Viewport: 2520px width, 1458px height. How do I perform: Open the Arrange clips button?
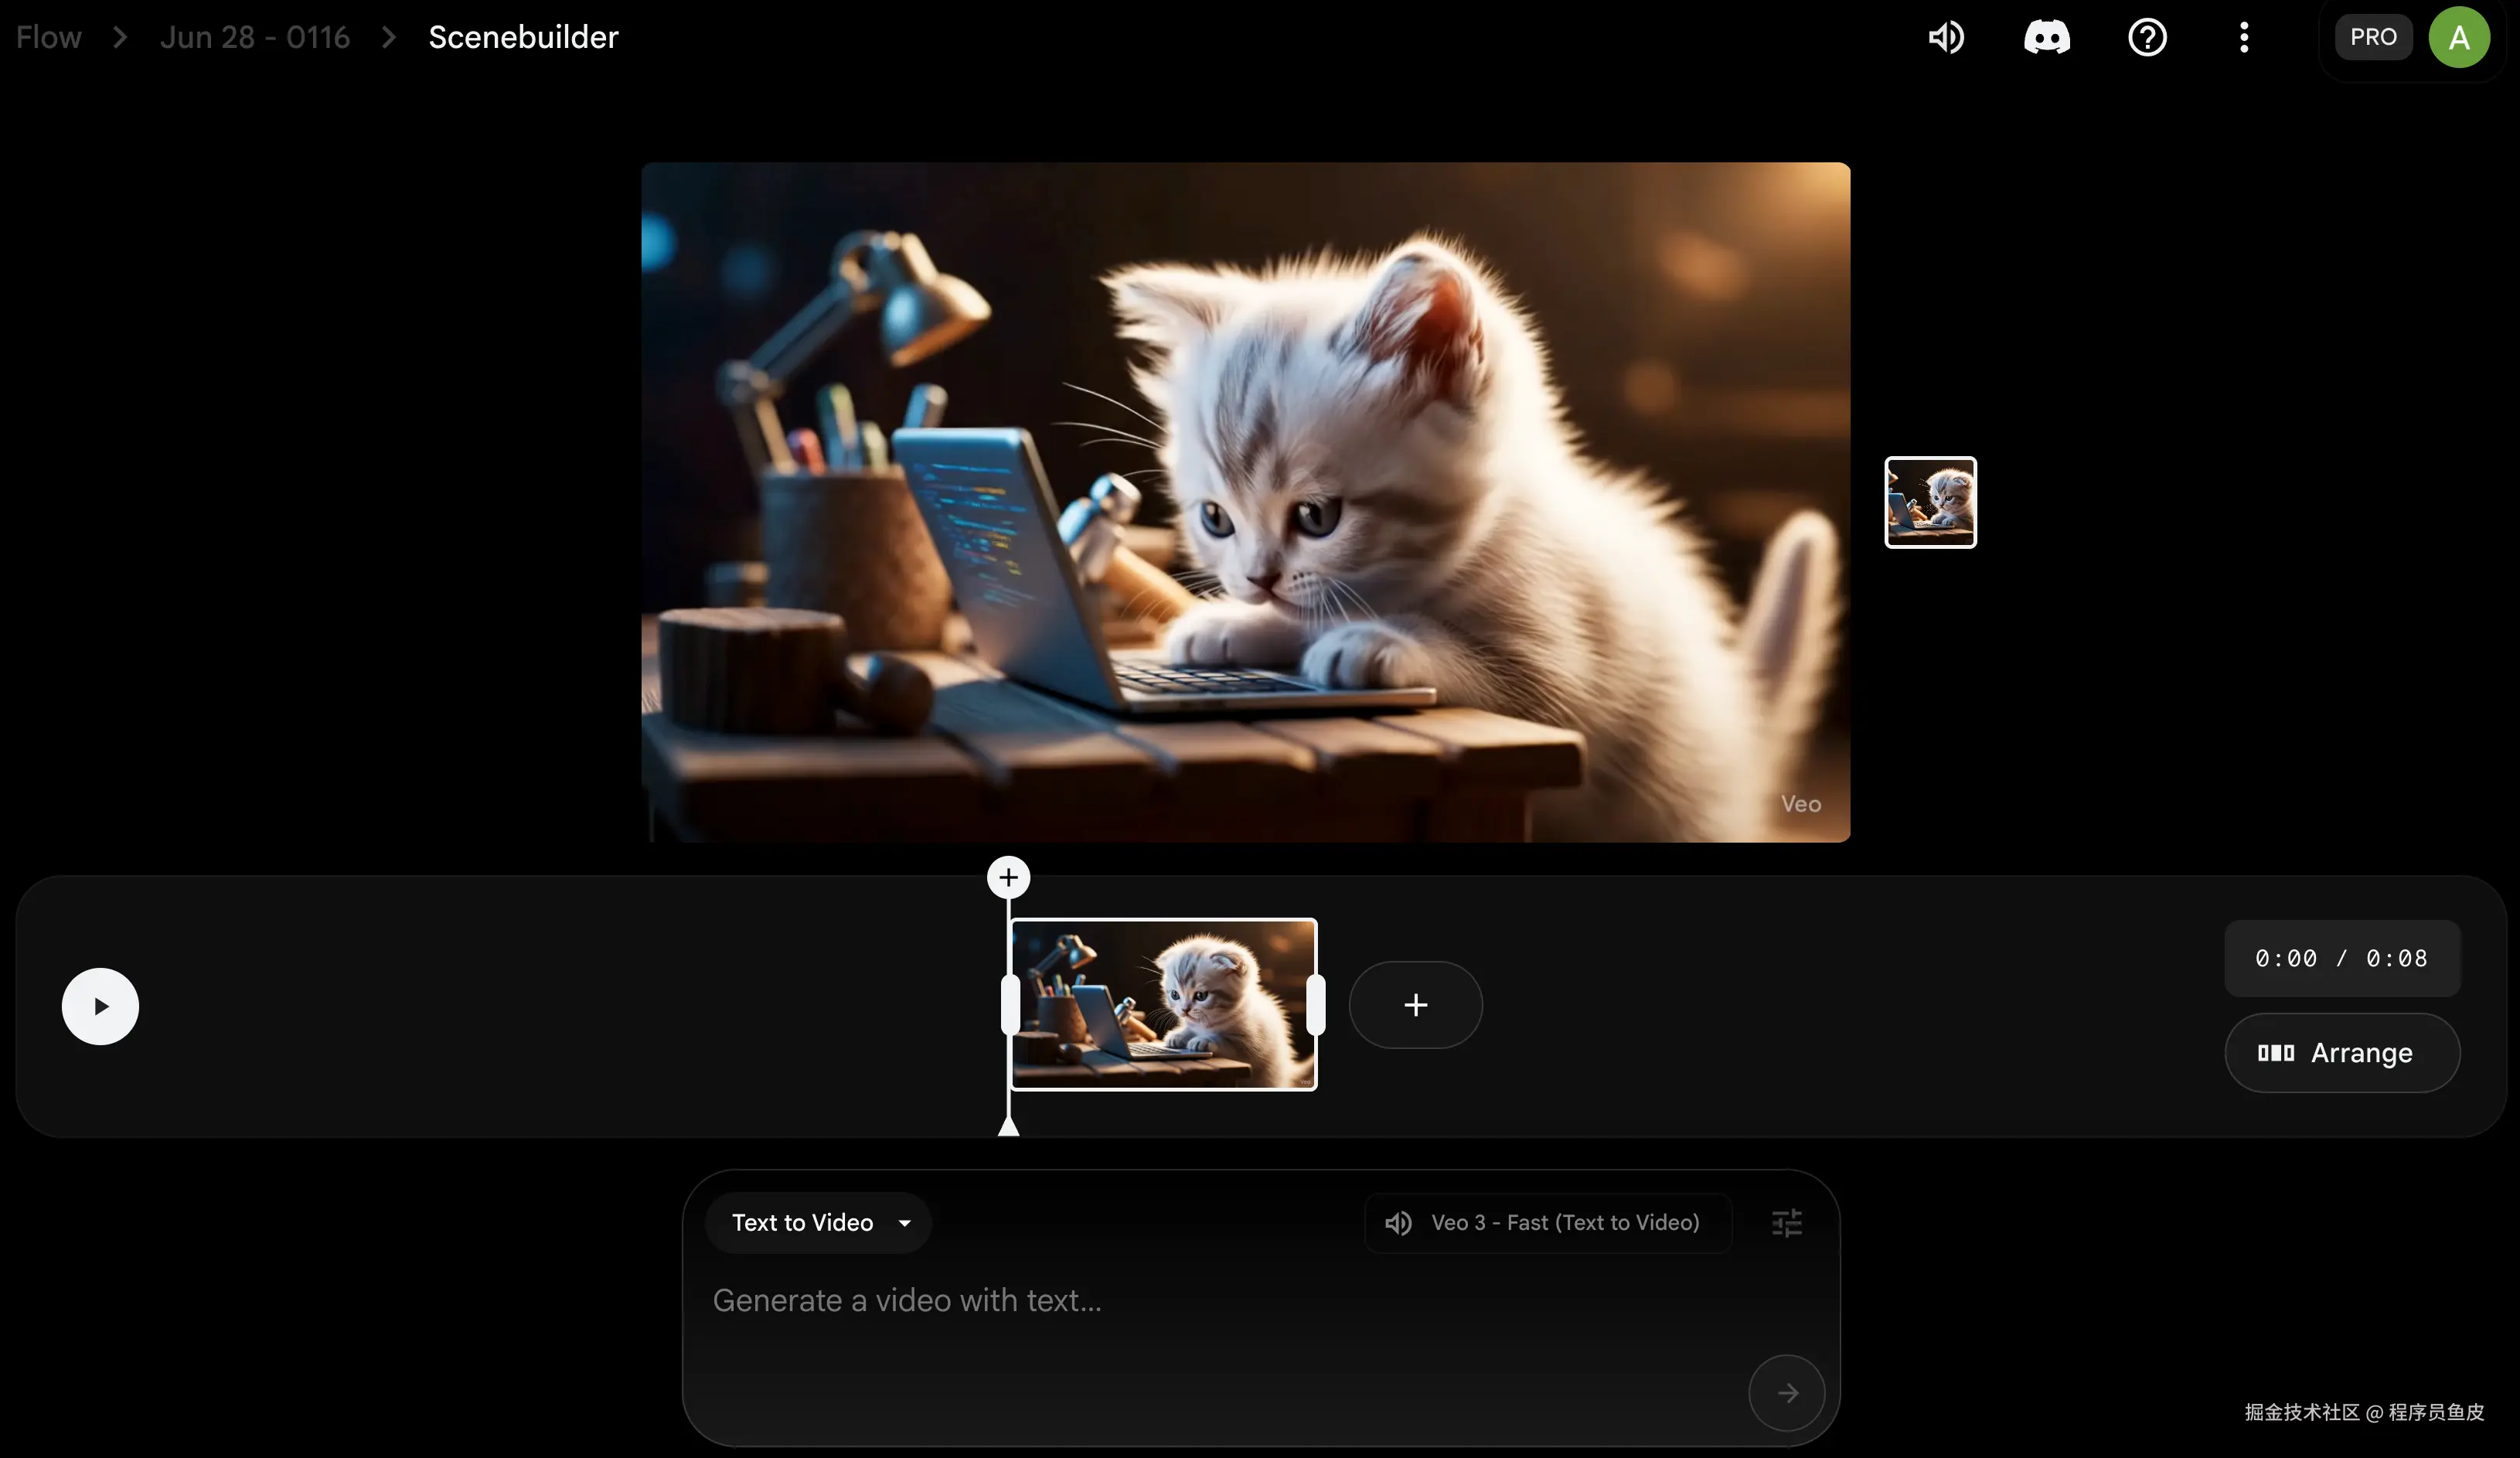[2341, 1052]
